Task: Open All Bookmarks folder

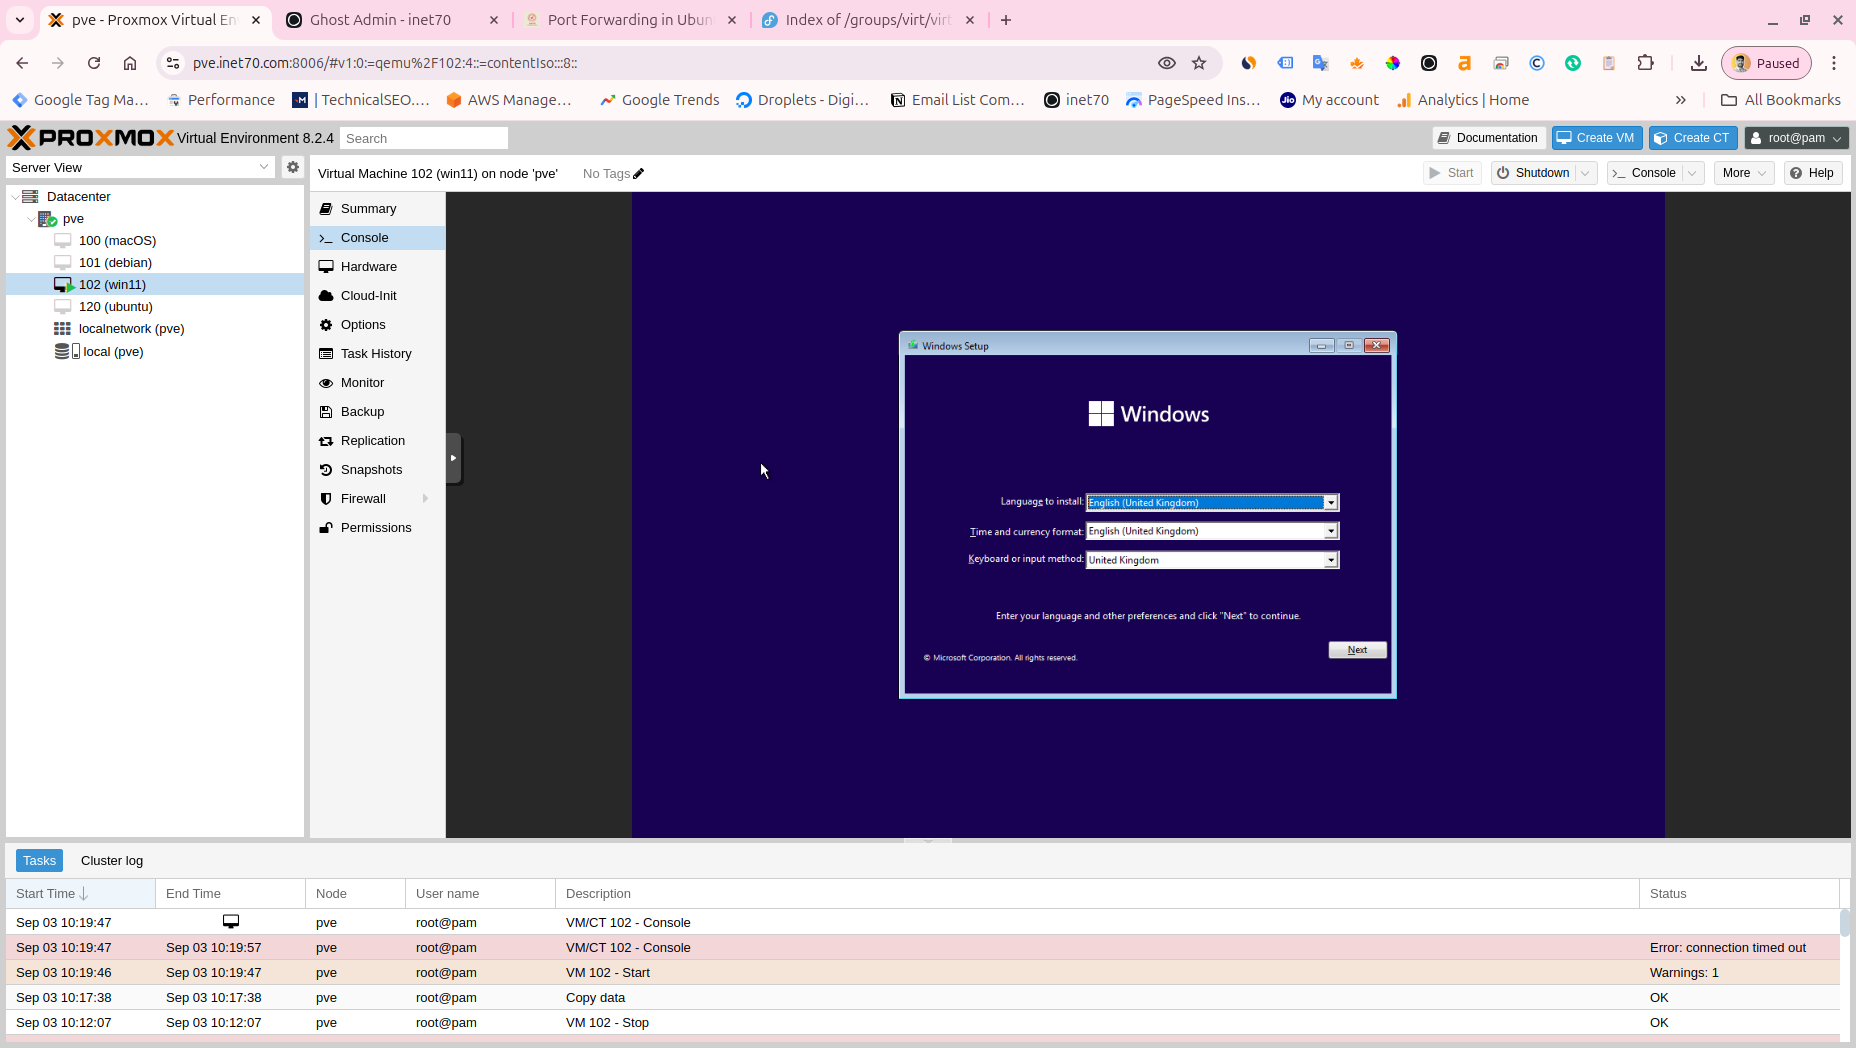Action: click(x=1781, y=100)
